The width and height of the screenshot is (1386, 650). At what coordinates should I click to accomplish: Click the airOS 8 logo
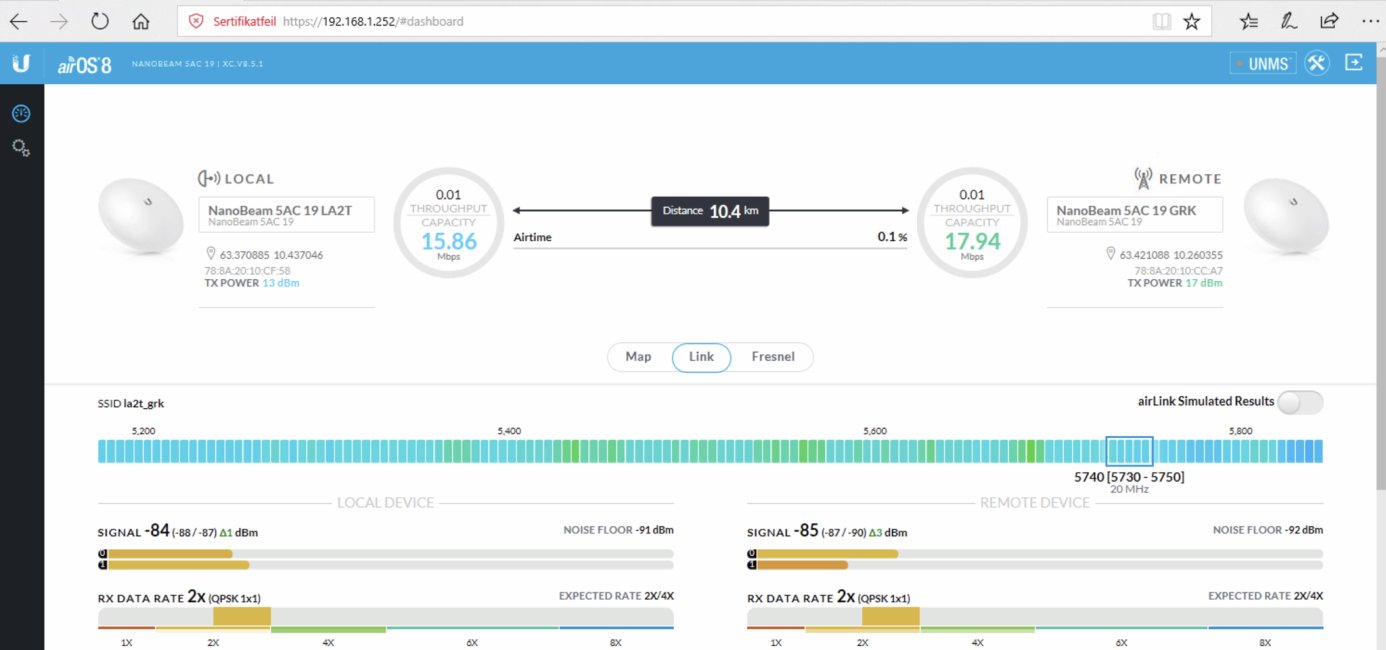[x=84, y=64]
